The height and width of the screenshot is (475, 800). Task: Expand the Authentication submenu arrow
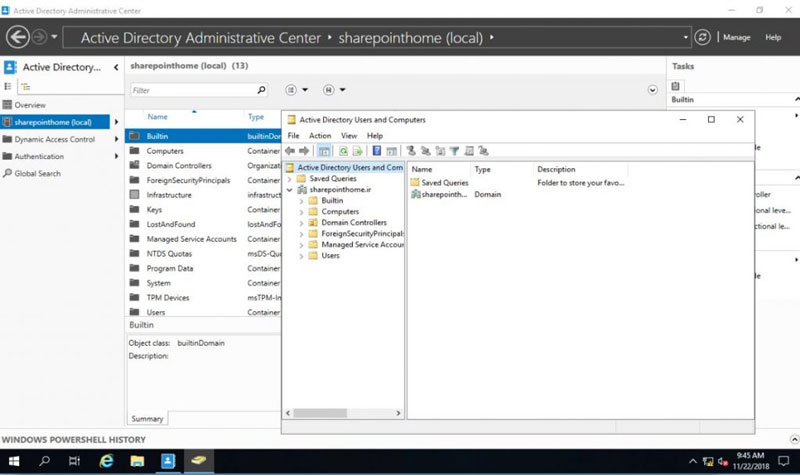point(117,156)
